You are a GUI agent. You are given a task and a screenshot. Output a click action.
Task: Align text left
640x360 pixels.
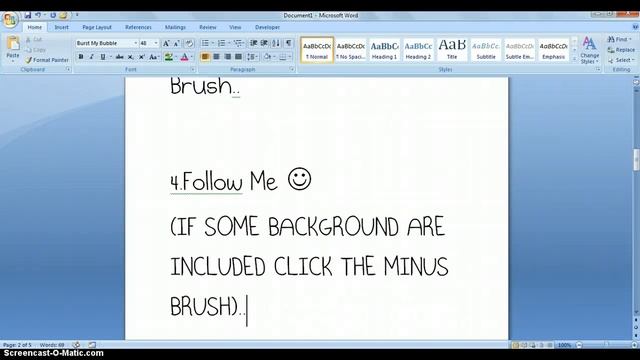pos(205,57)
